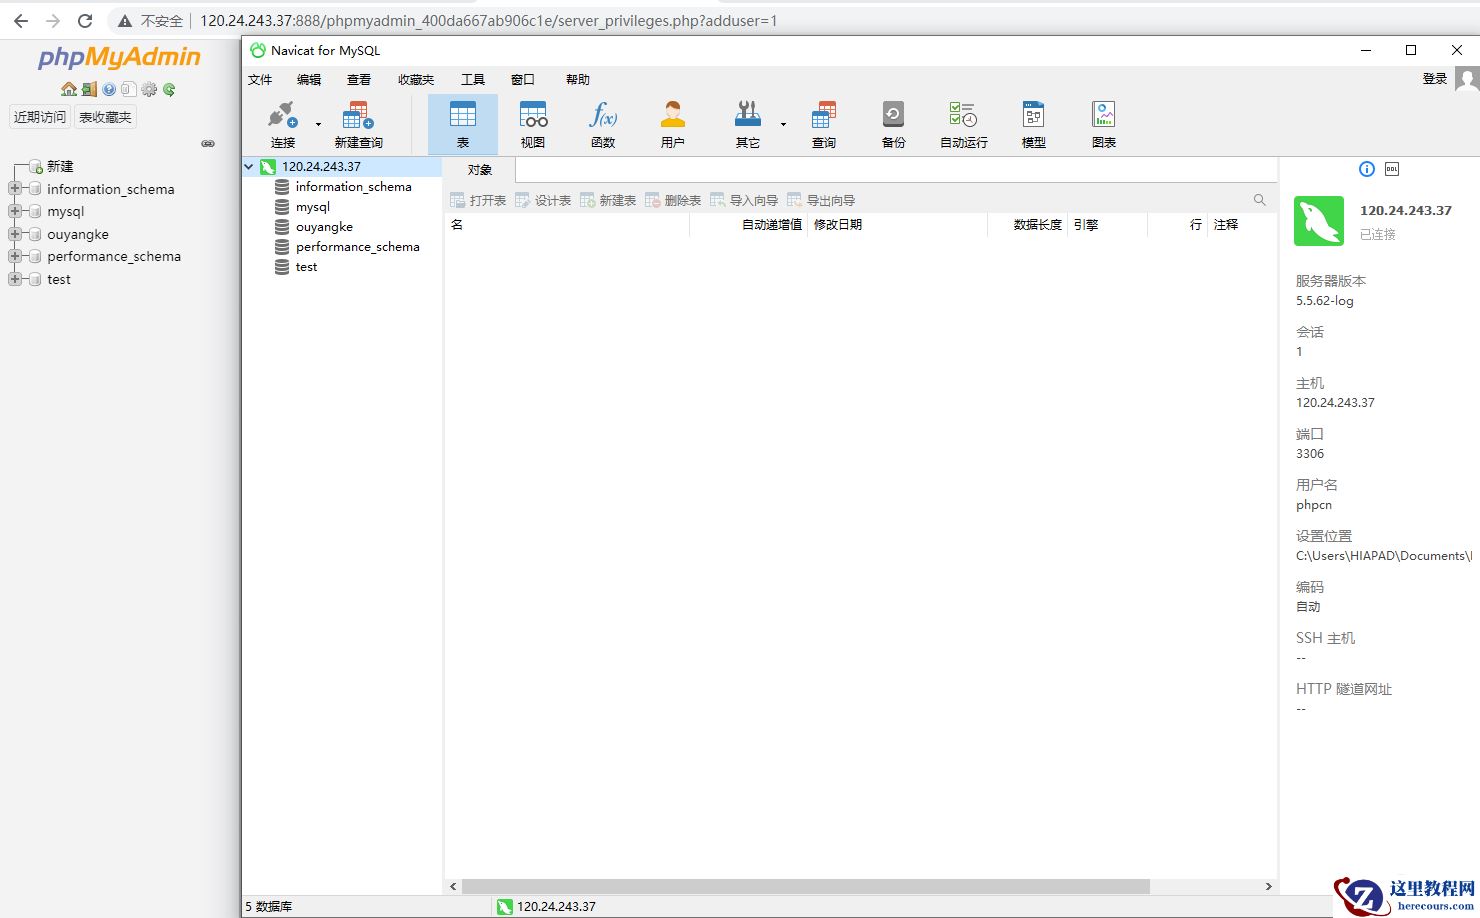Select information_schema in the Navicat tree

click(353, 187)
